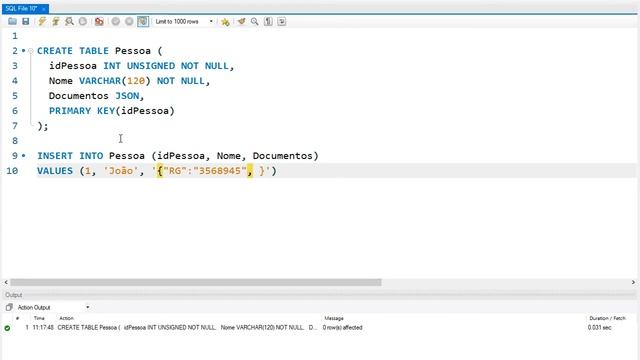Image resolution: width=640 pixels, height=360 pixels.
Task: Click the Message column header
Action: coord(334,318)
